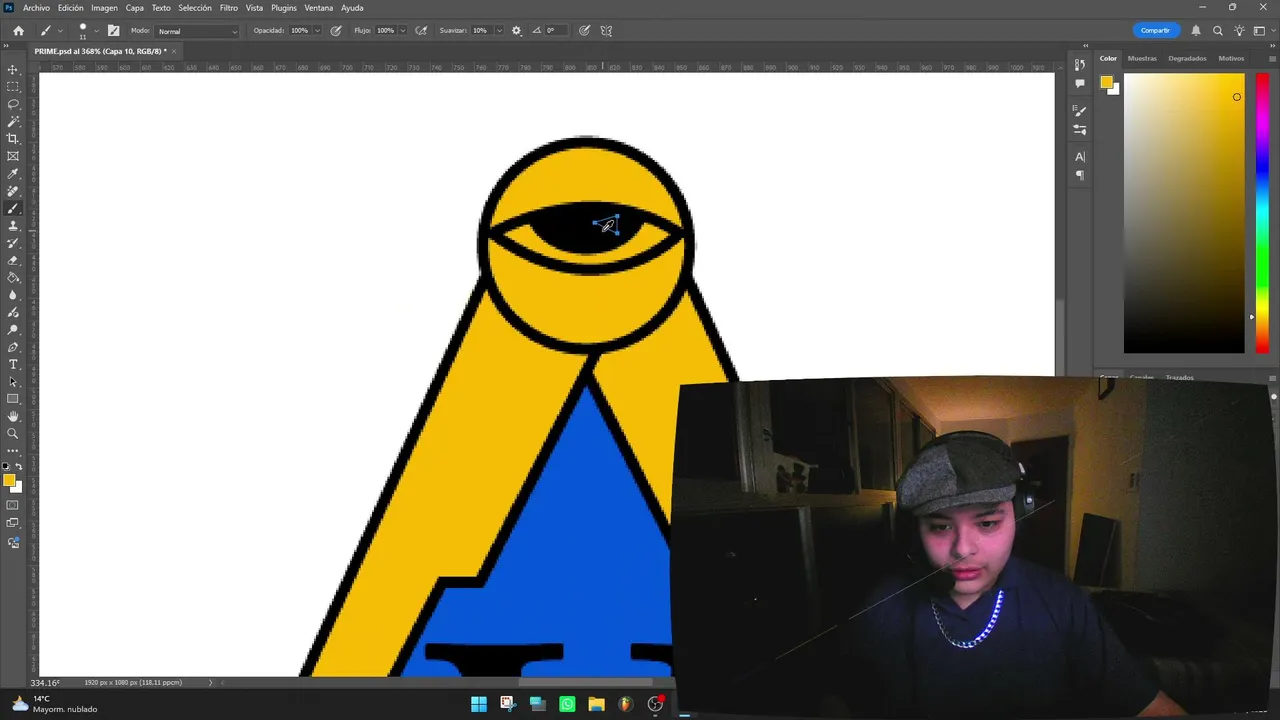Click the Color panel foreground swatch
The image size is (1280, 720).
[x=1107, y=83]
